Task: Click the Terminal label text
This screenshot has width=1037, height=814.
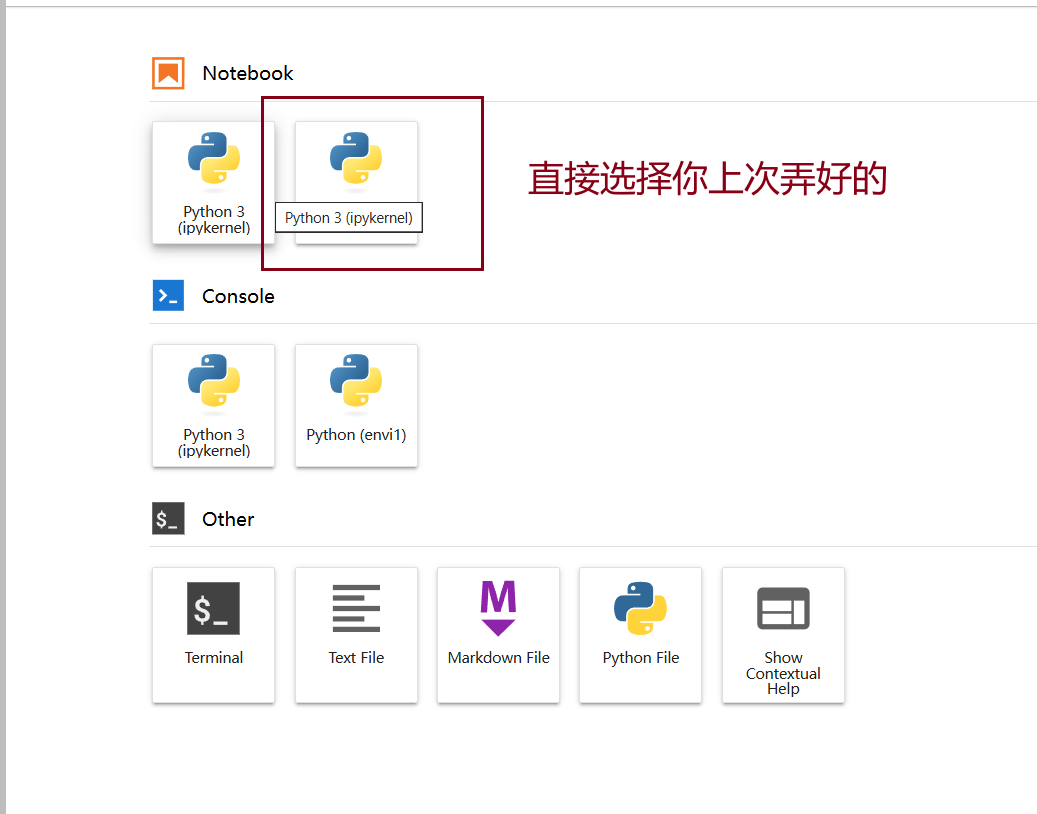Action: [x=214, y=657]
